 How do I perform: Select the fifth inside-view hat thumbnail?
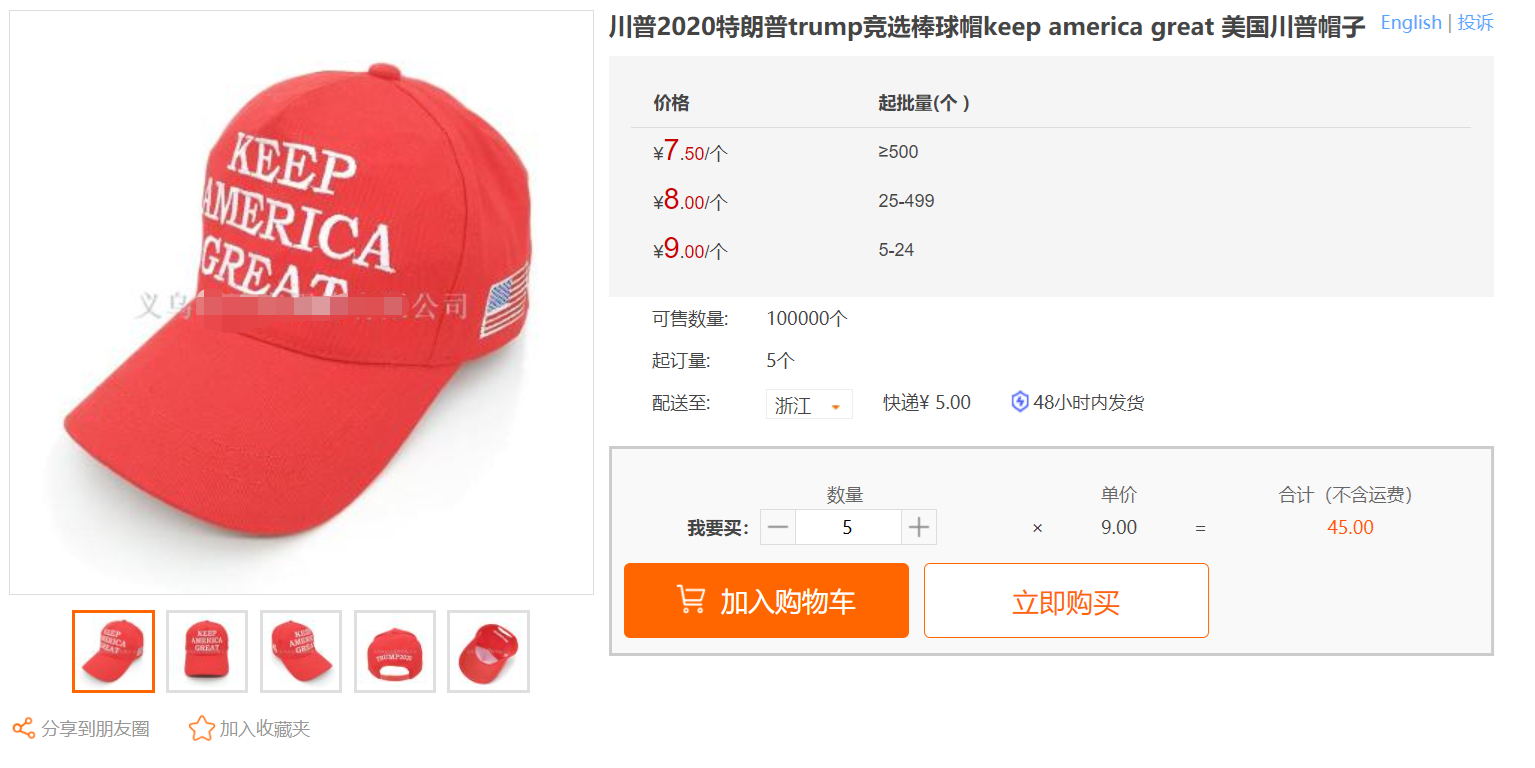(x=488, y=651)
